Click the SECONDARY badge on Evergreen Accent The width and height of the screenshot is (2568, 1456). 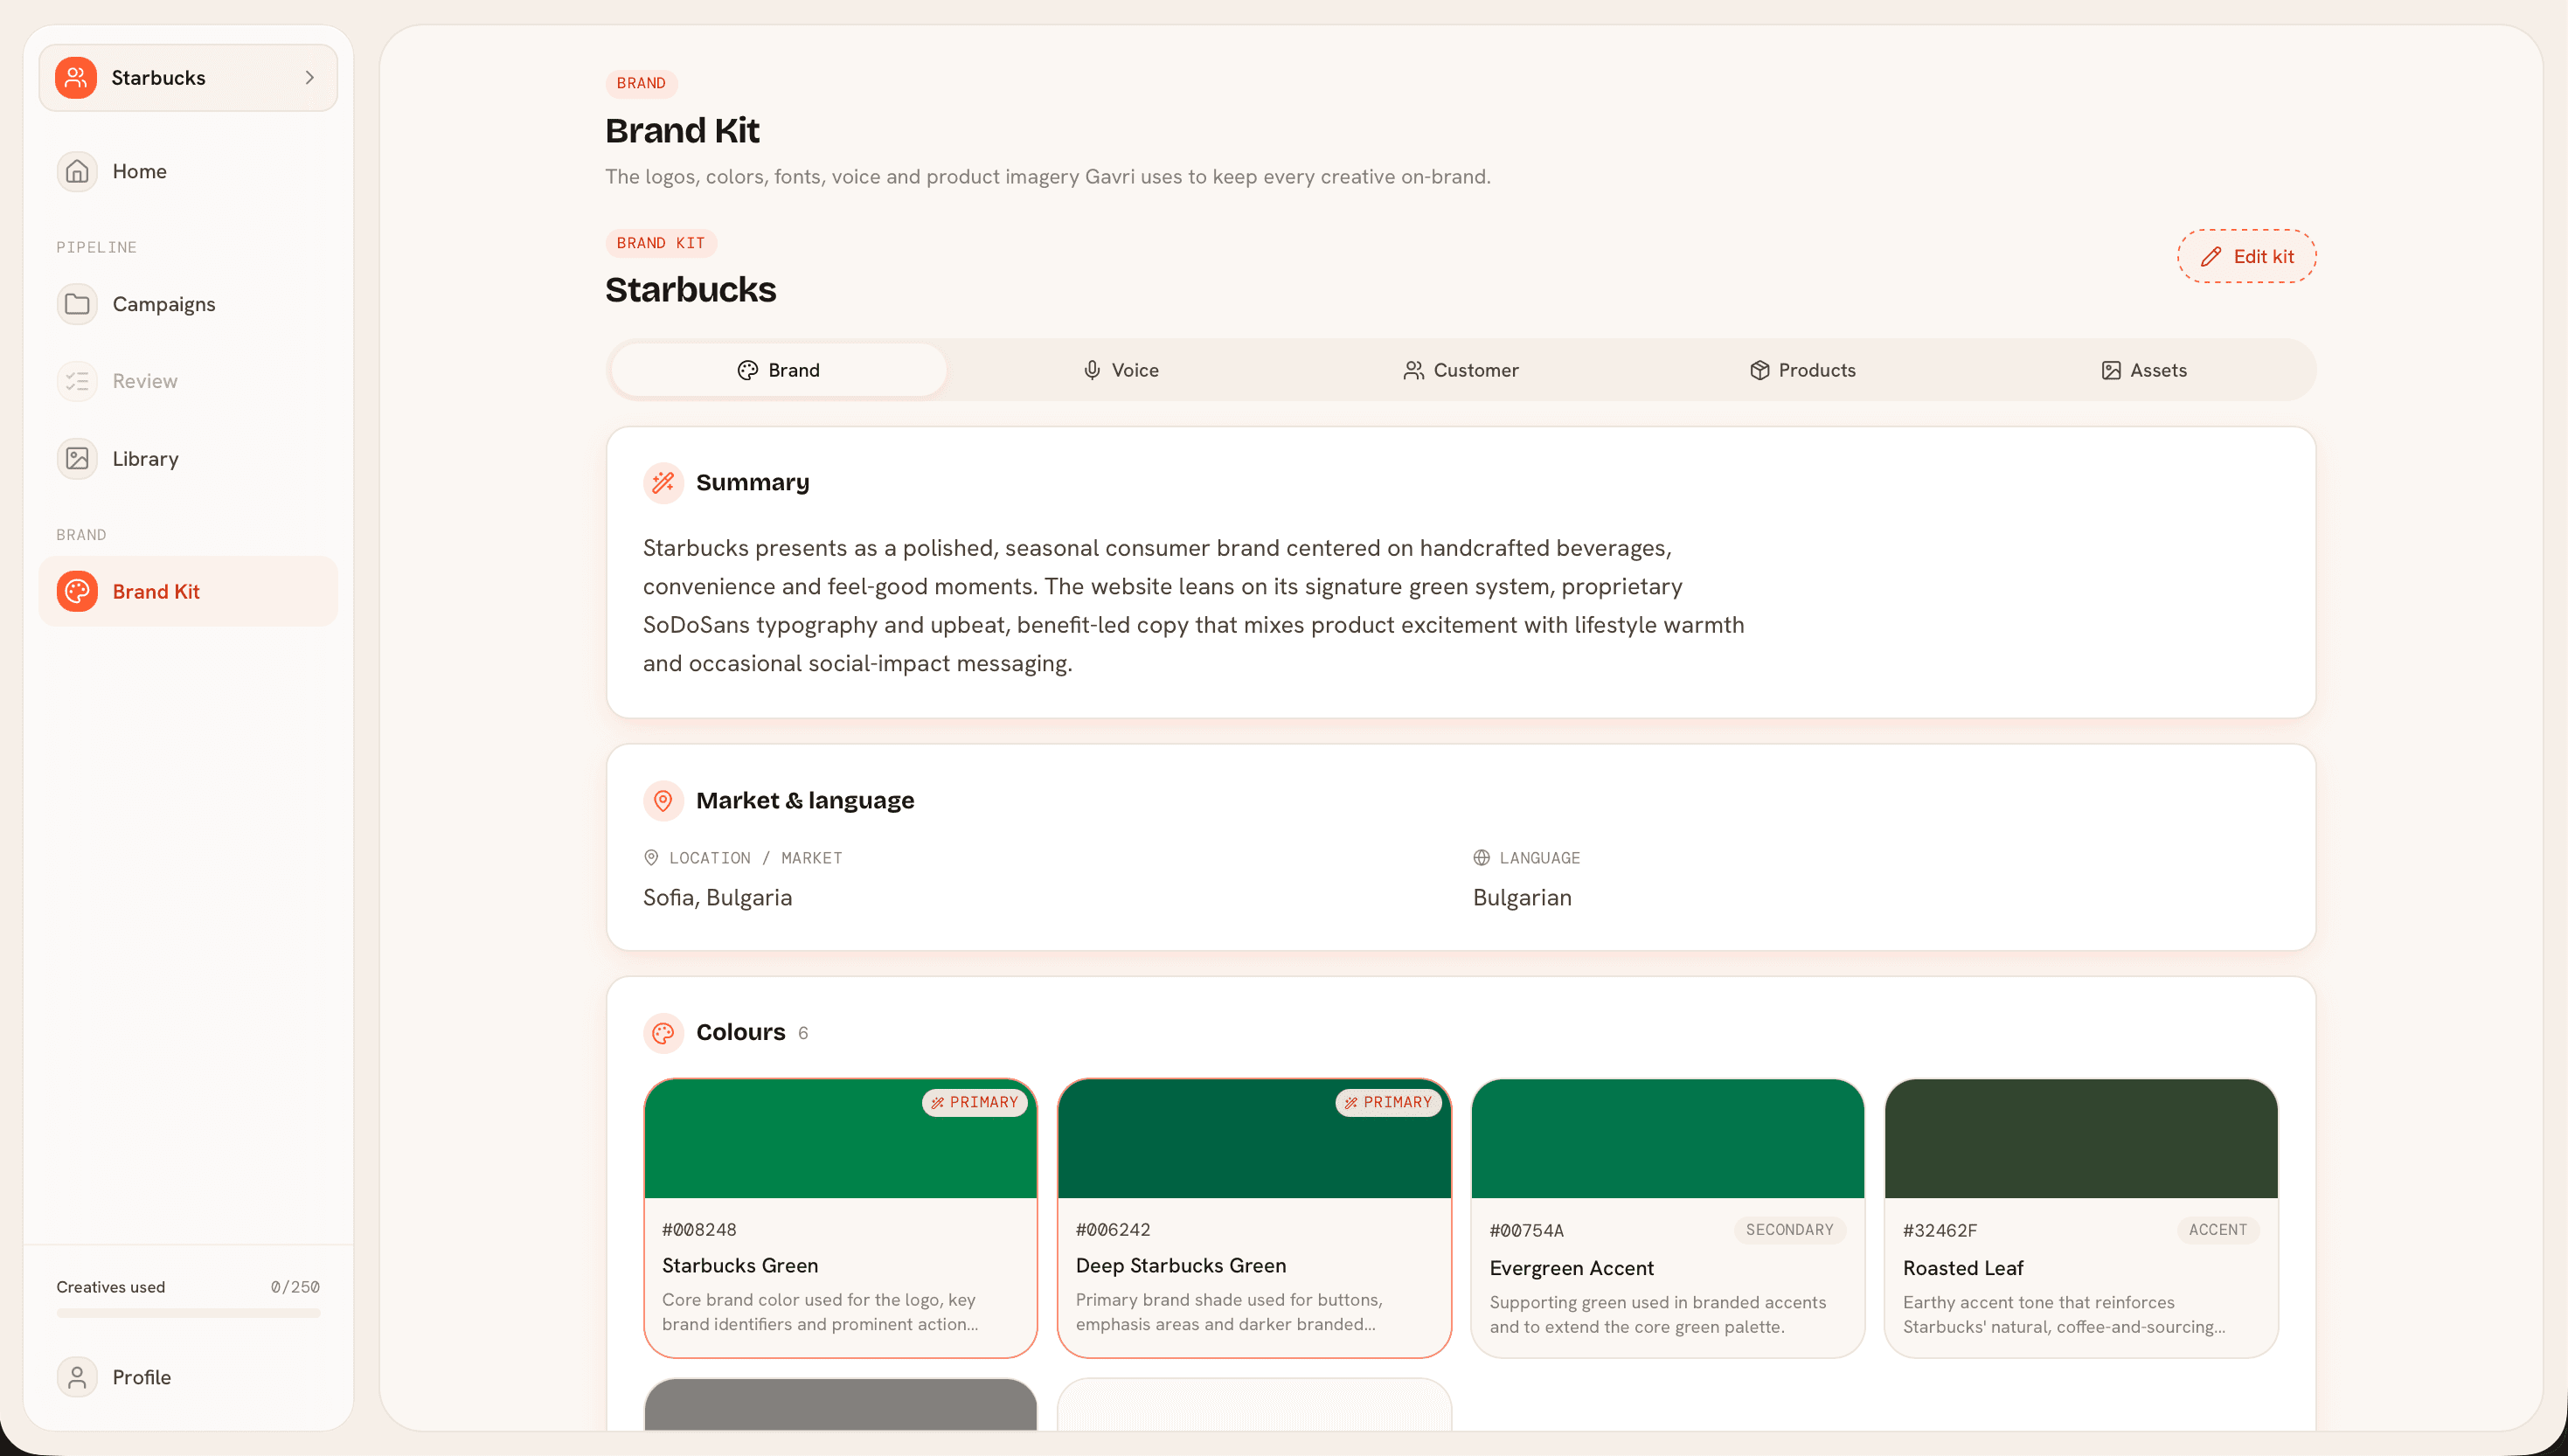coord(1789,1230)
